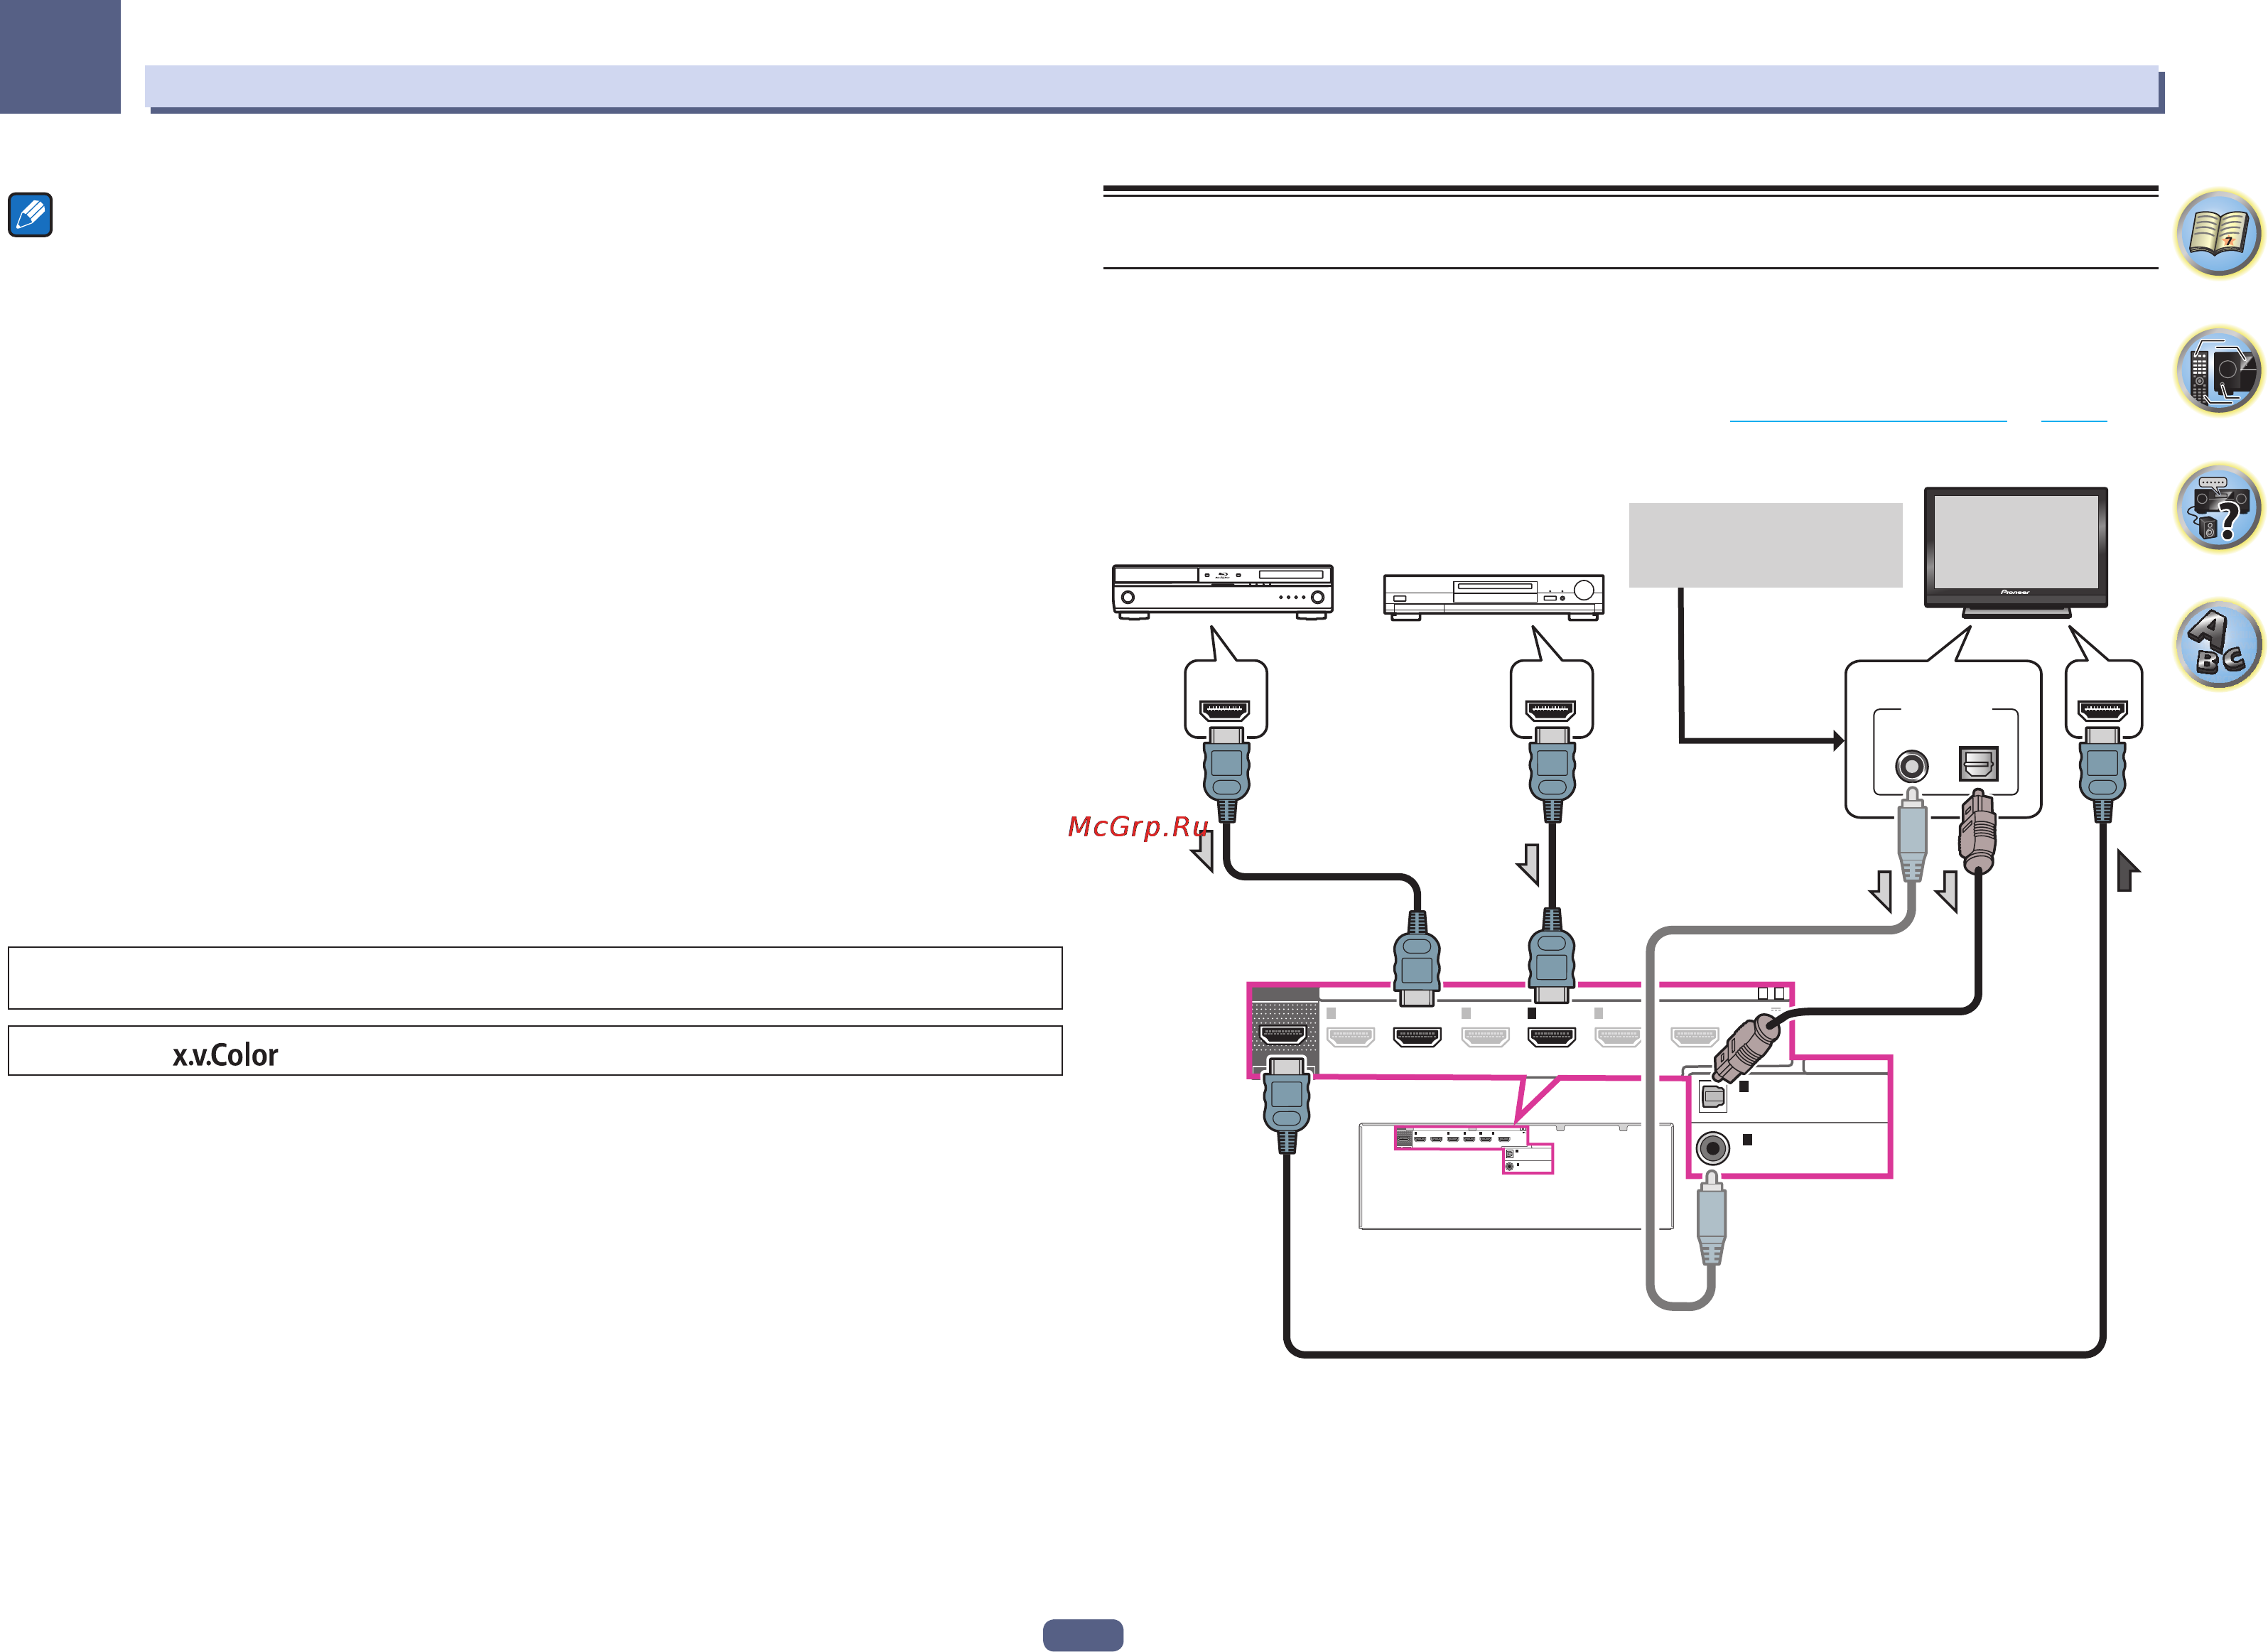Image resolution: width=2268 pixels, height=1652 pixels.
Task: Open the troubleshooting question mark icon
Action: 2218,508
